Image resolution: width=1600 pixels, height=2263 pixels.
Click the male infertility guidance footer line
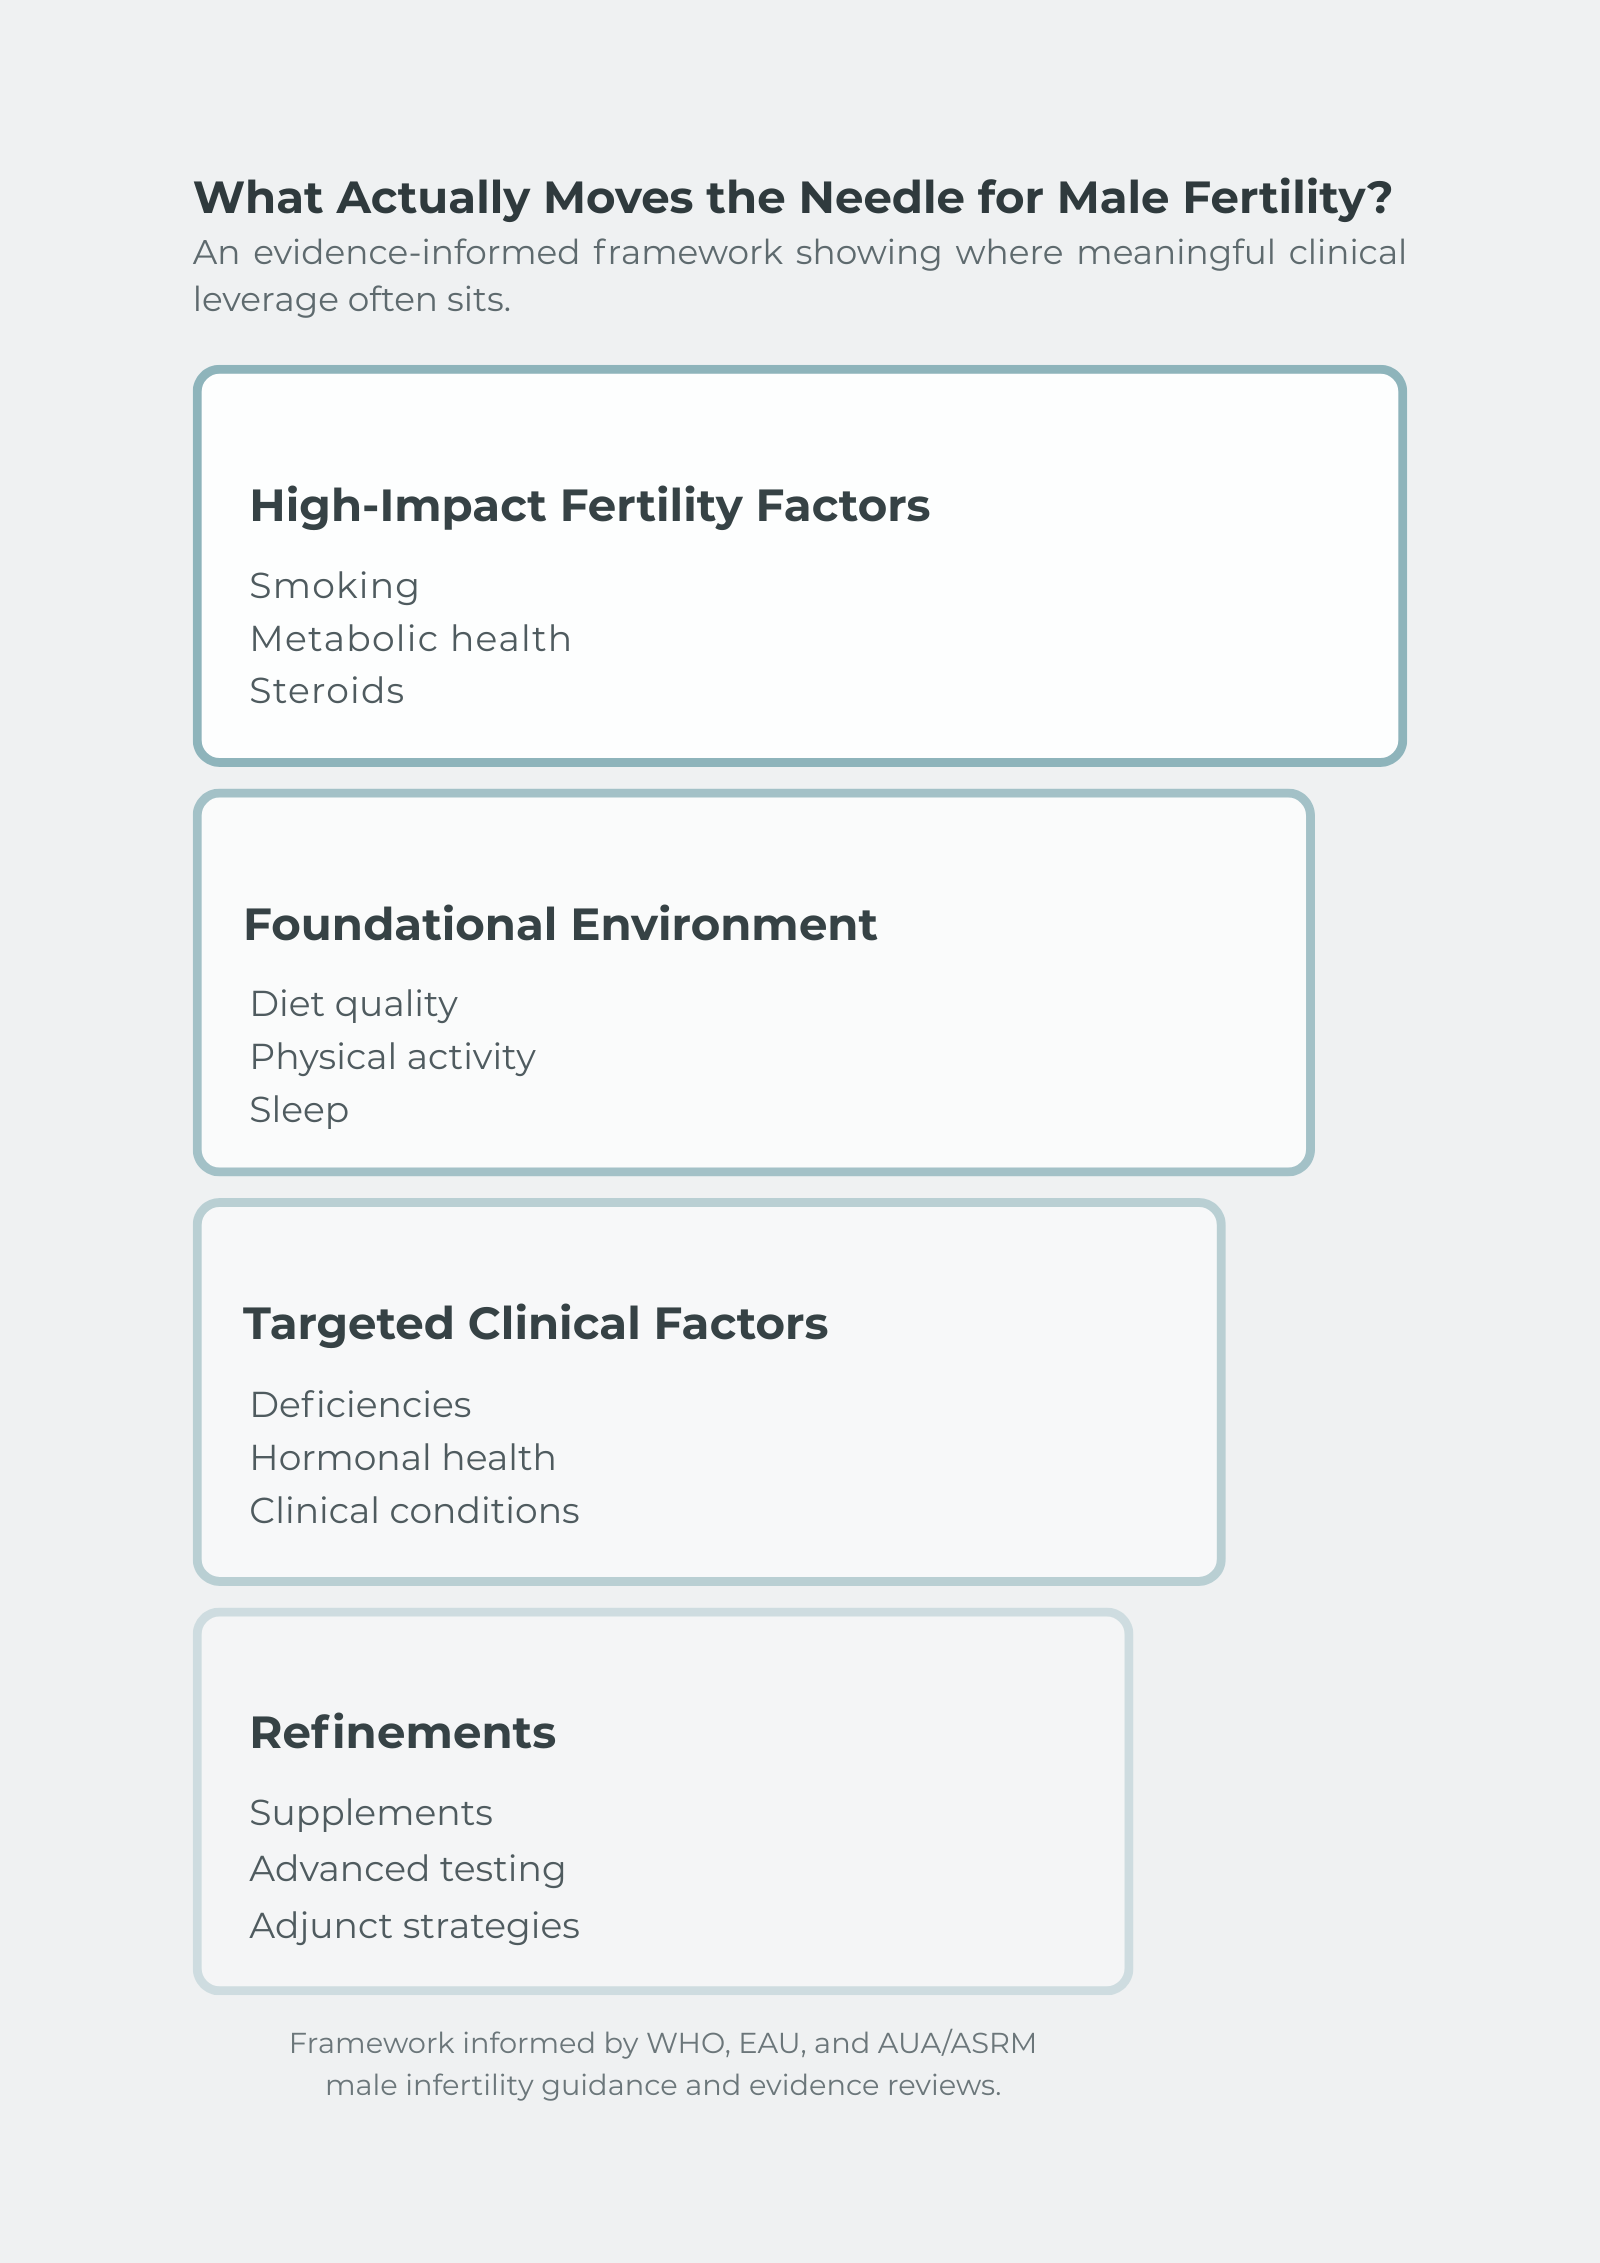(663, 2086)
